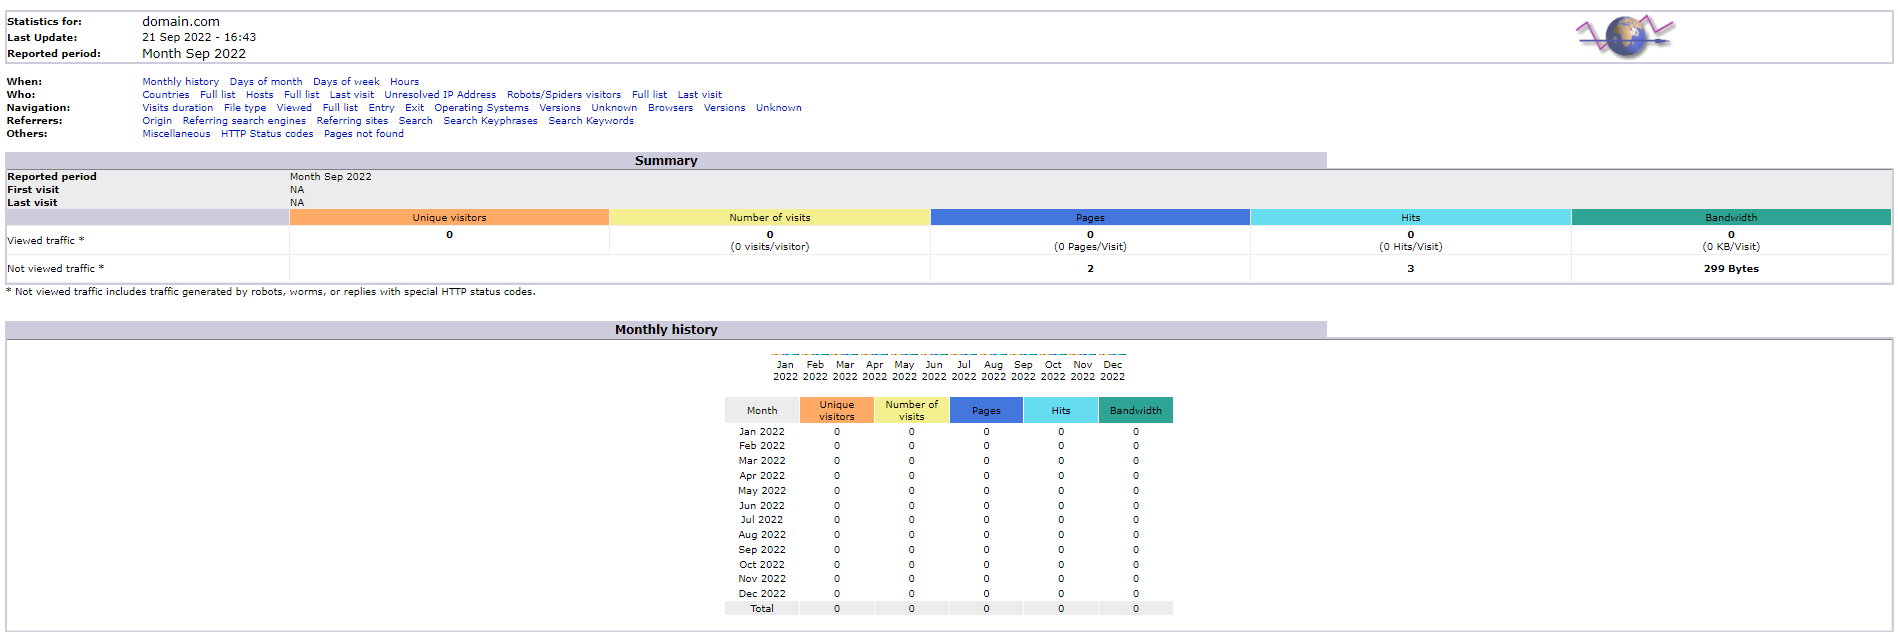Screen dimensions: 1898x637
Task: Show Search Keyphrases report
Action: click(x=490, y=121)
